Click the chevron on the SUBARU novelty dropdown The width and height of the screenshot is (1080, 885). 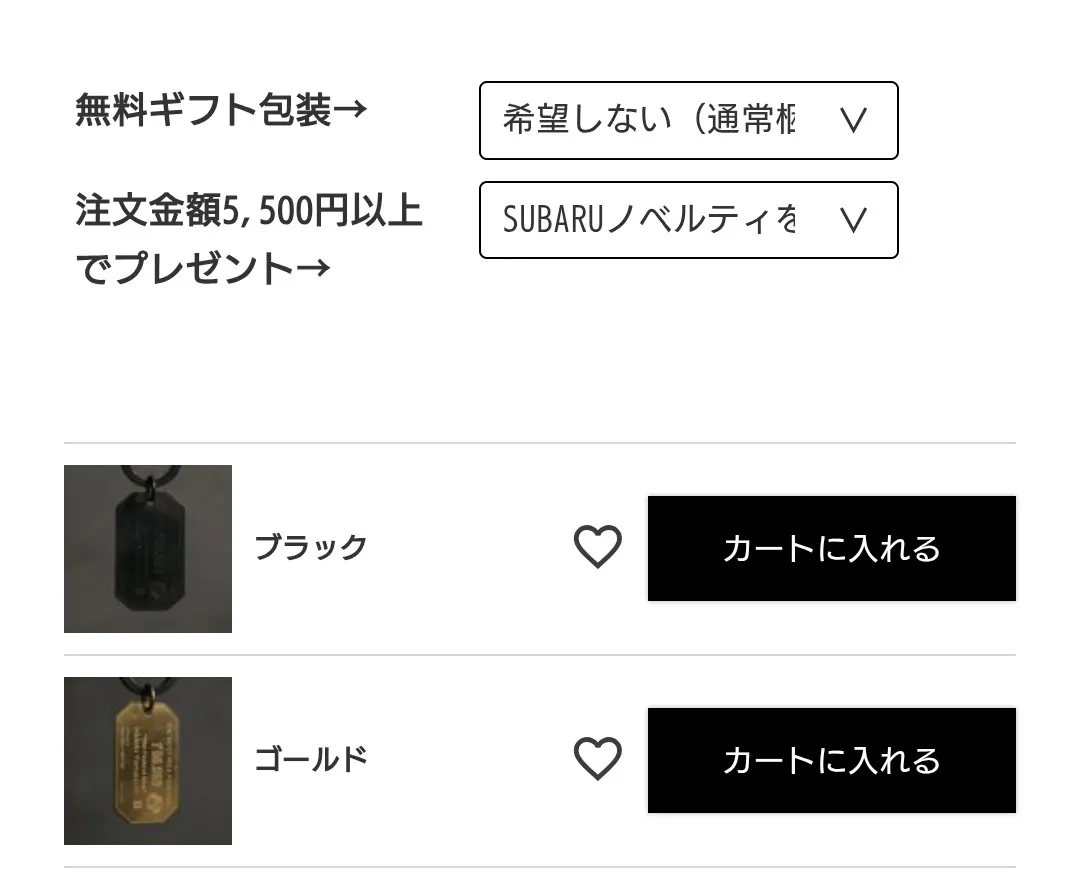(x=852, y=220)
